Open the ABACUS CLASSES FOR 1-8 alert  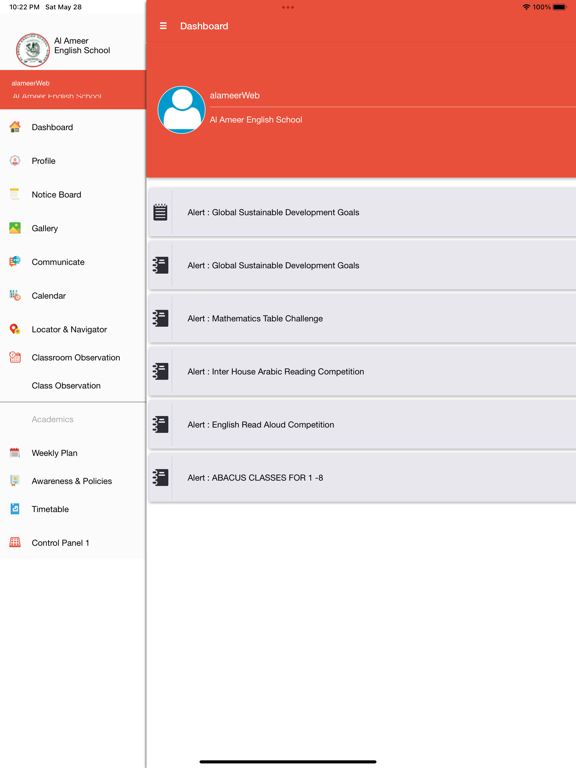pyautogui.click(x=362, y=478)
